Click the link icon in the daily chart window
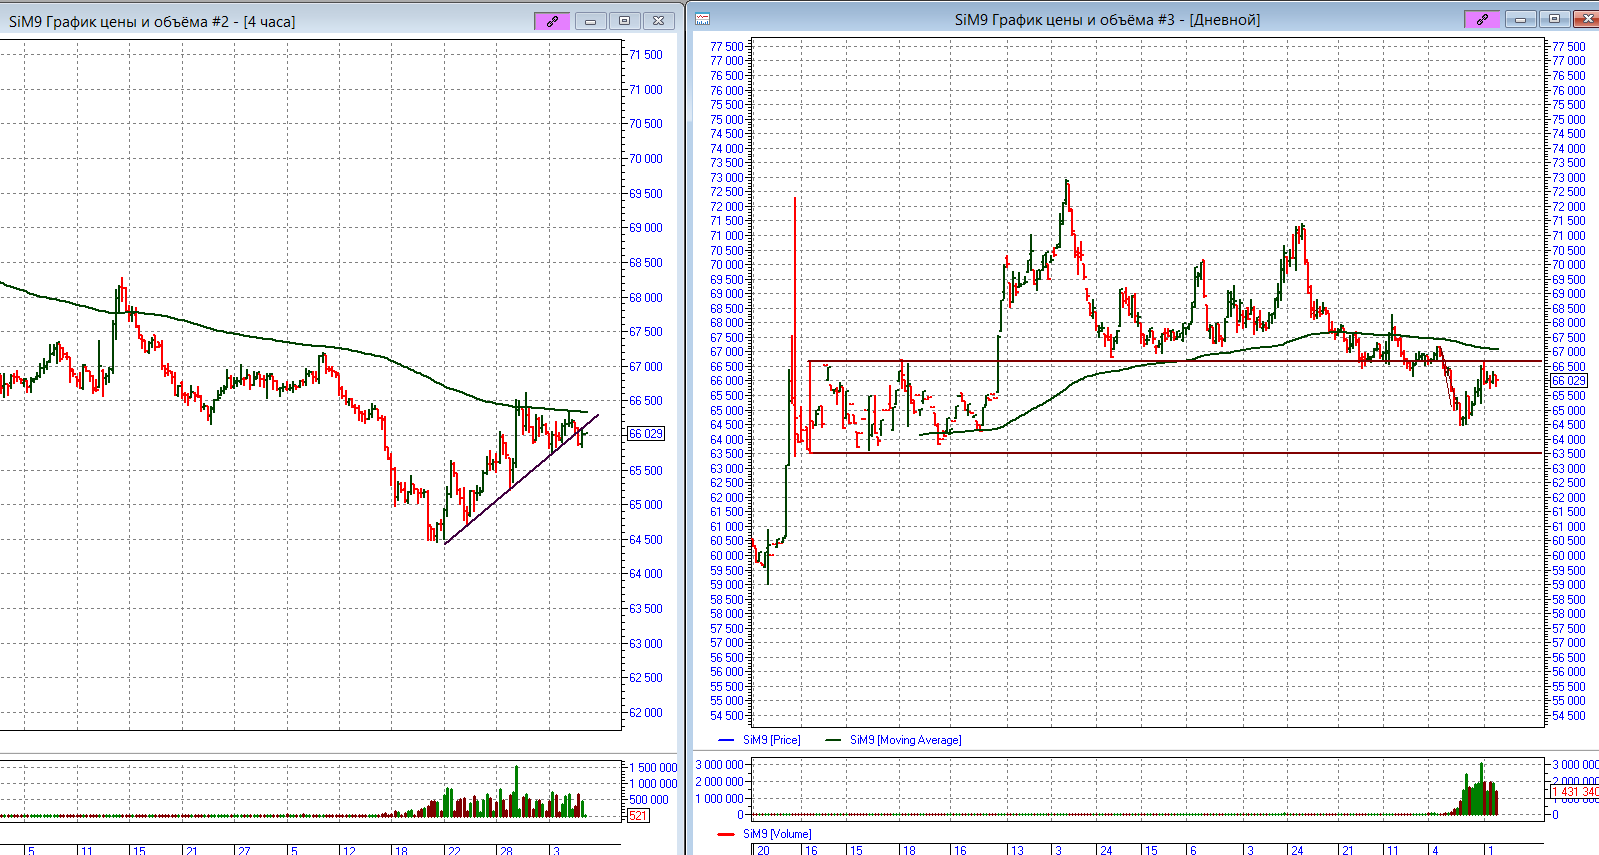The height and width of the screenshot is (855, 1599). point(1482,19)
